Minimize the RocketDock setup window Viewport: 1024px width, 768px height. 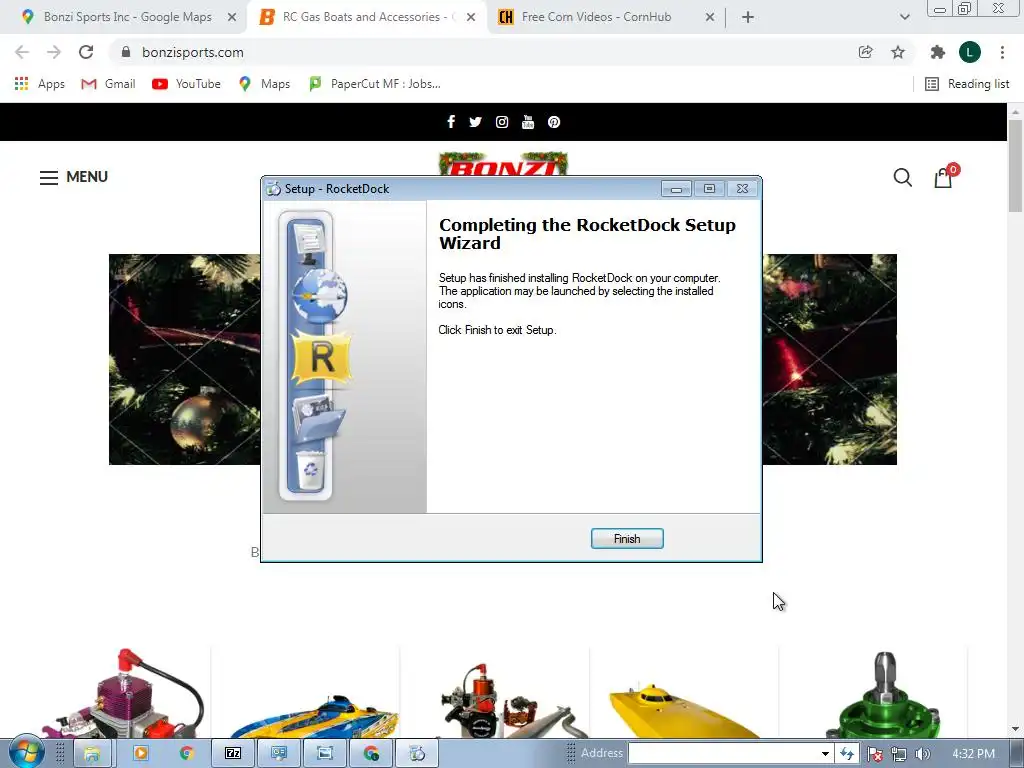click(x=677, y=189)
